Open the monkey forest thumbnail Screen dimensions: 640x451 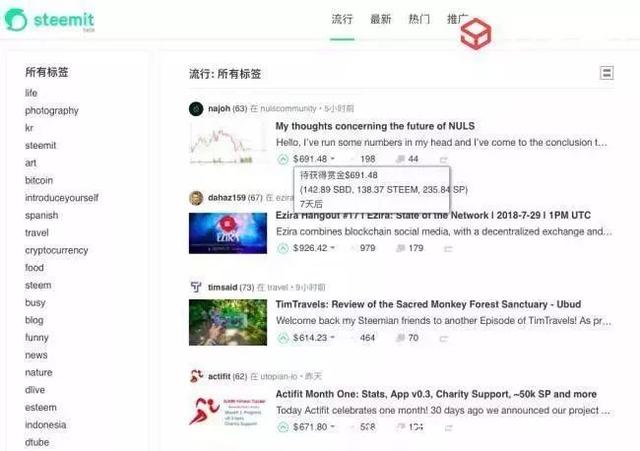[x=228, y=322]
